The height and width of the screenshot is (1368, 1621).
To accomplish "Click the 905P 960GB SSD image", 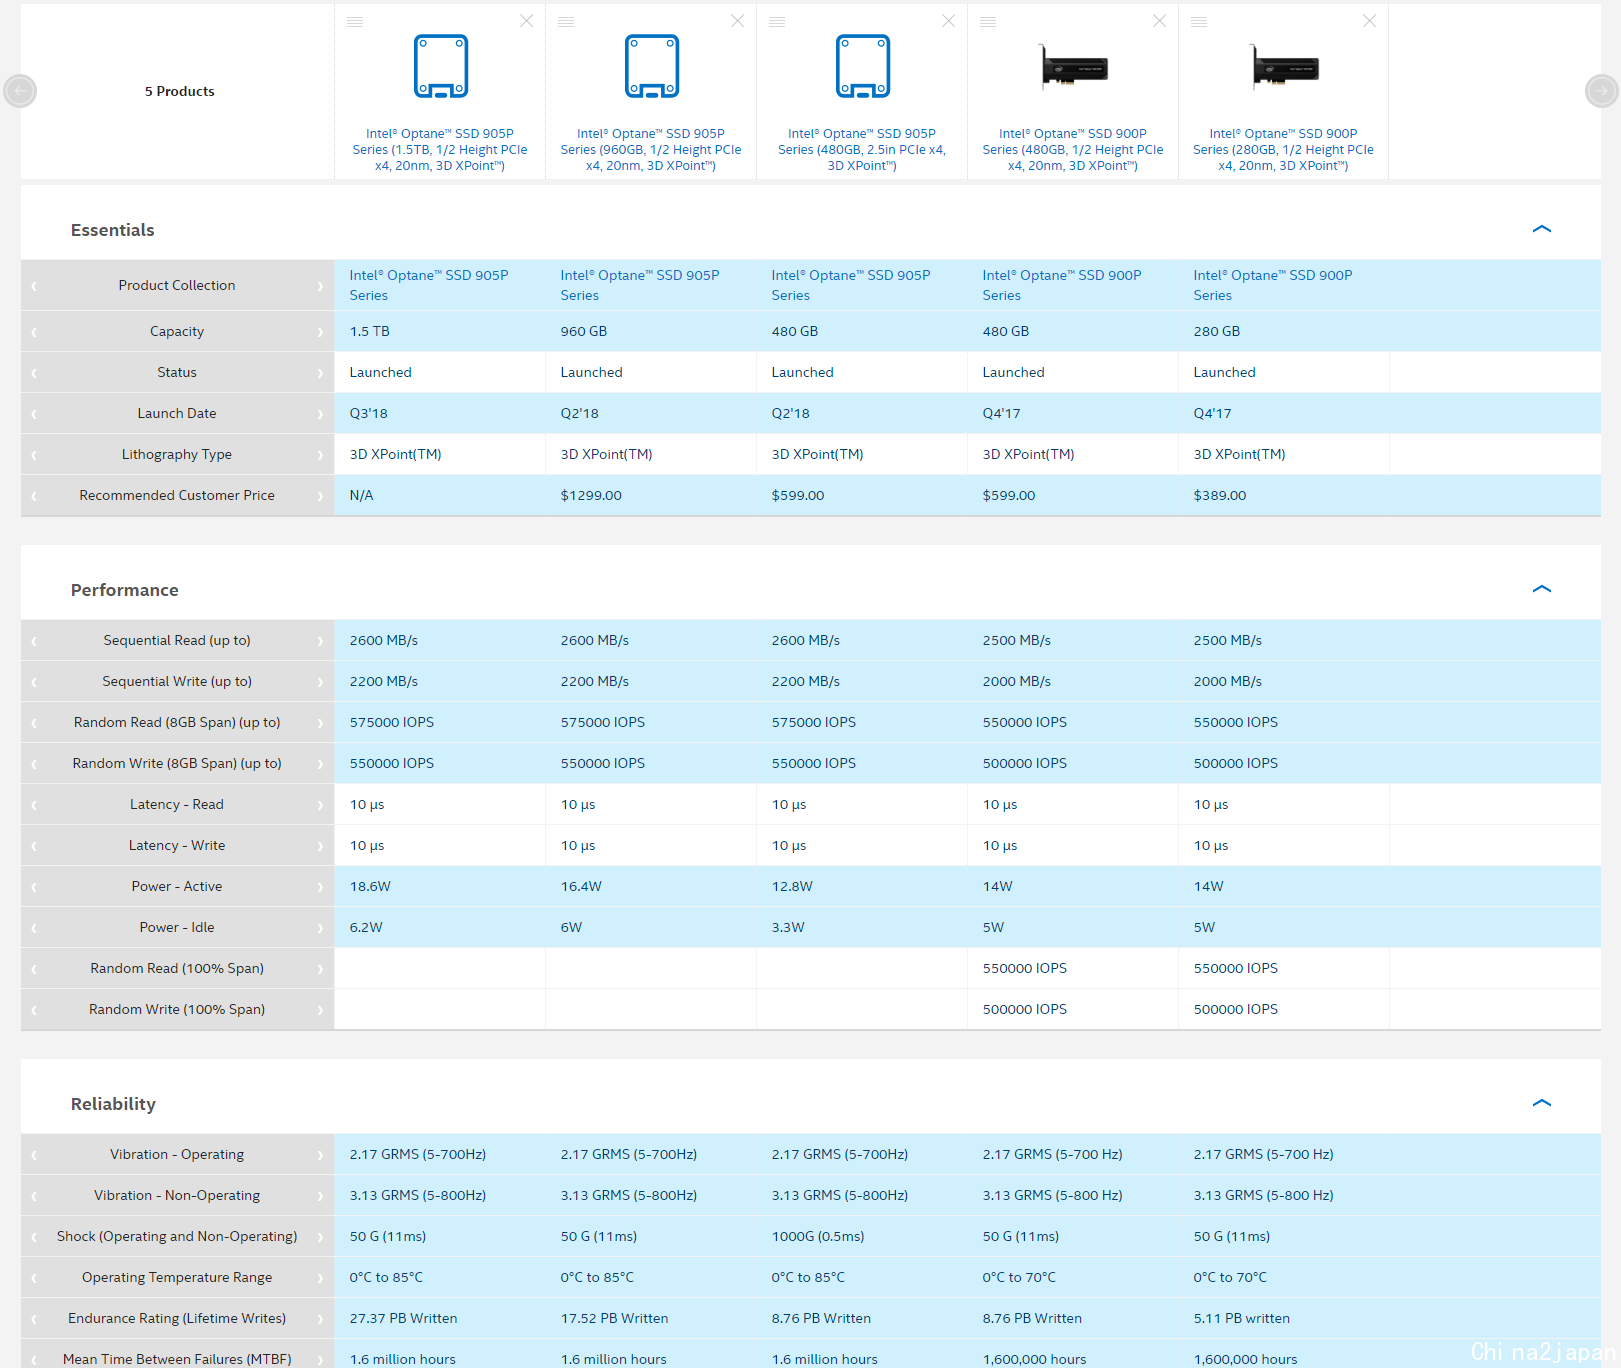I will click(652, 66).
